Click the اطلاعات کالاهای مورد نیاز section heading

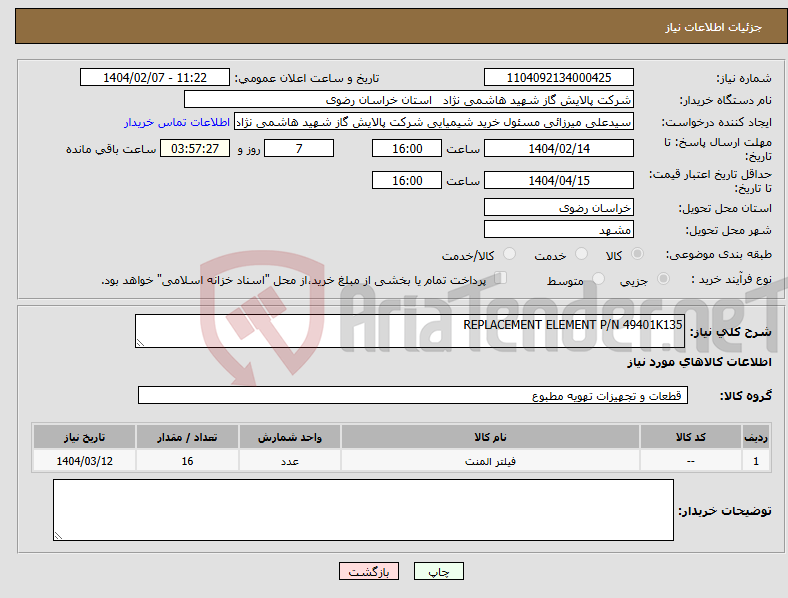699,362
